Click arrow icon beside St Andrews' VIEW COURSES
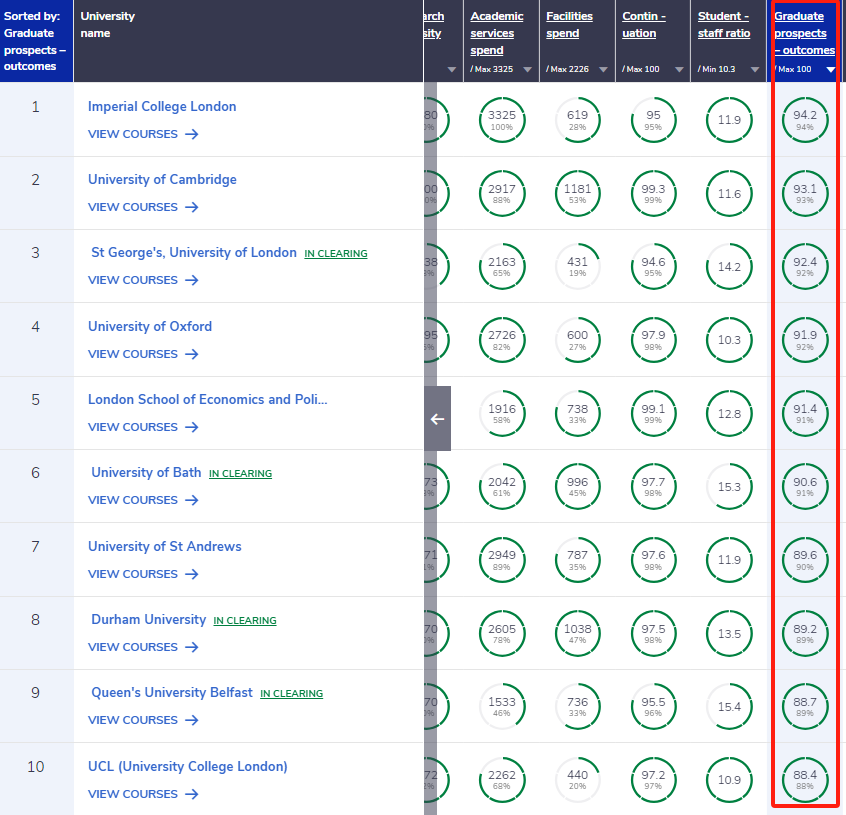The width and height of the screenshot is (846, 815). 192,574
